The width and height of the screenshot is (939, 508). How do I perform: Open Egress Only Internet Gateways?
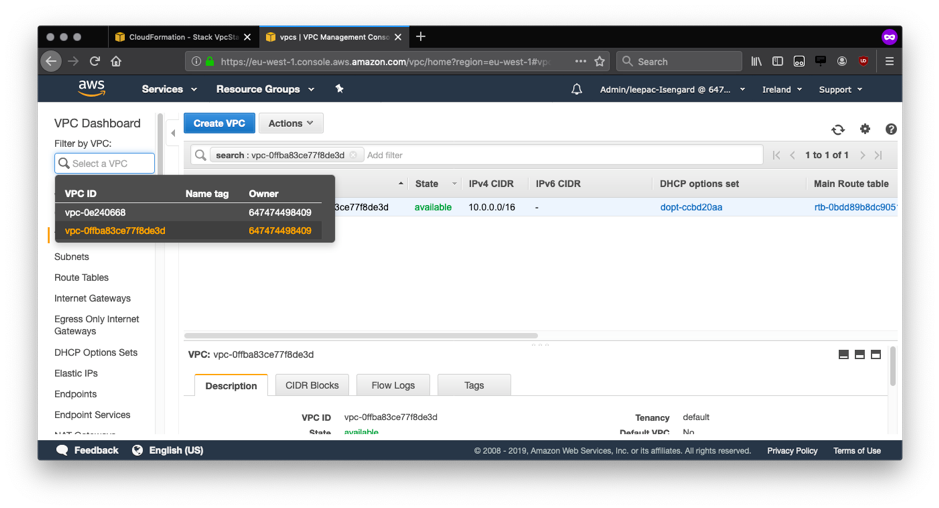[96, 325]
